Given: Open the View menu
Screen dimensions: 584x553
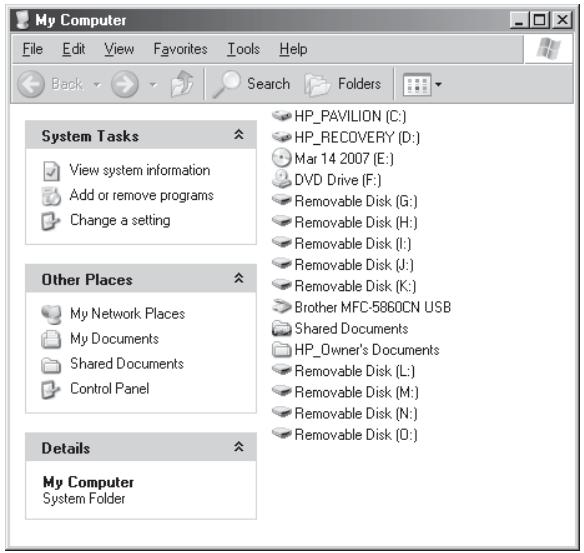Looking at the screenshot, I should [119, 49].
